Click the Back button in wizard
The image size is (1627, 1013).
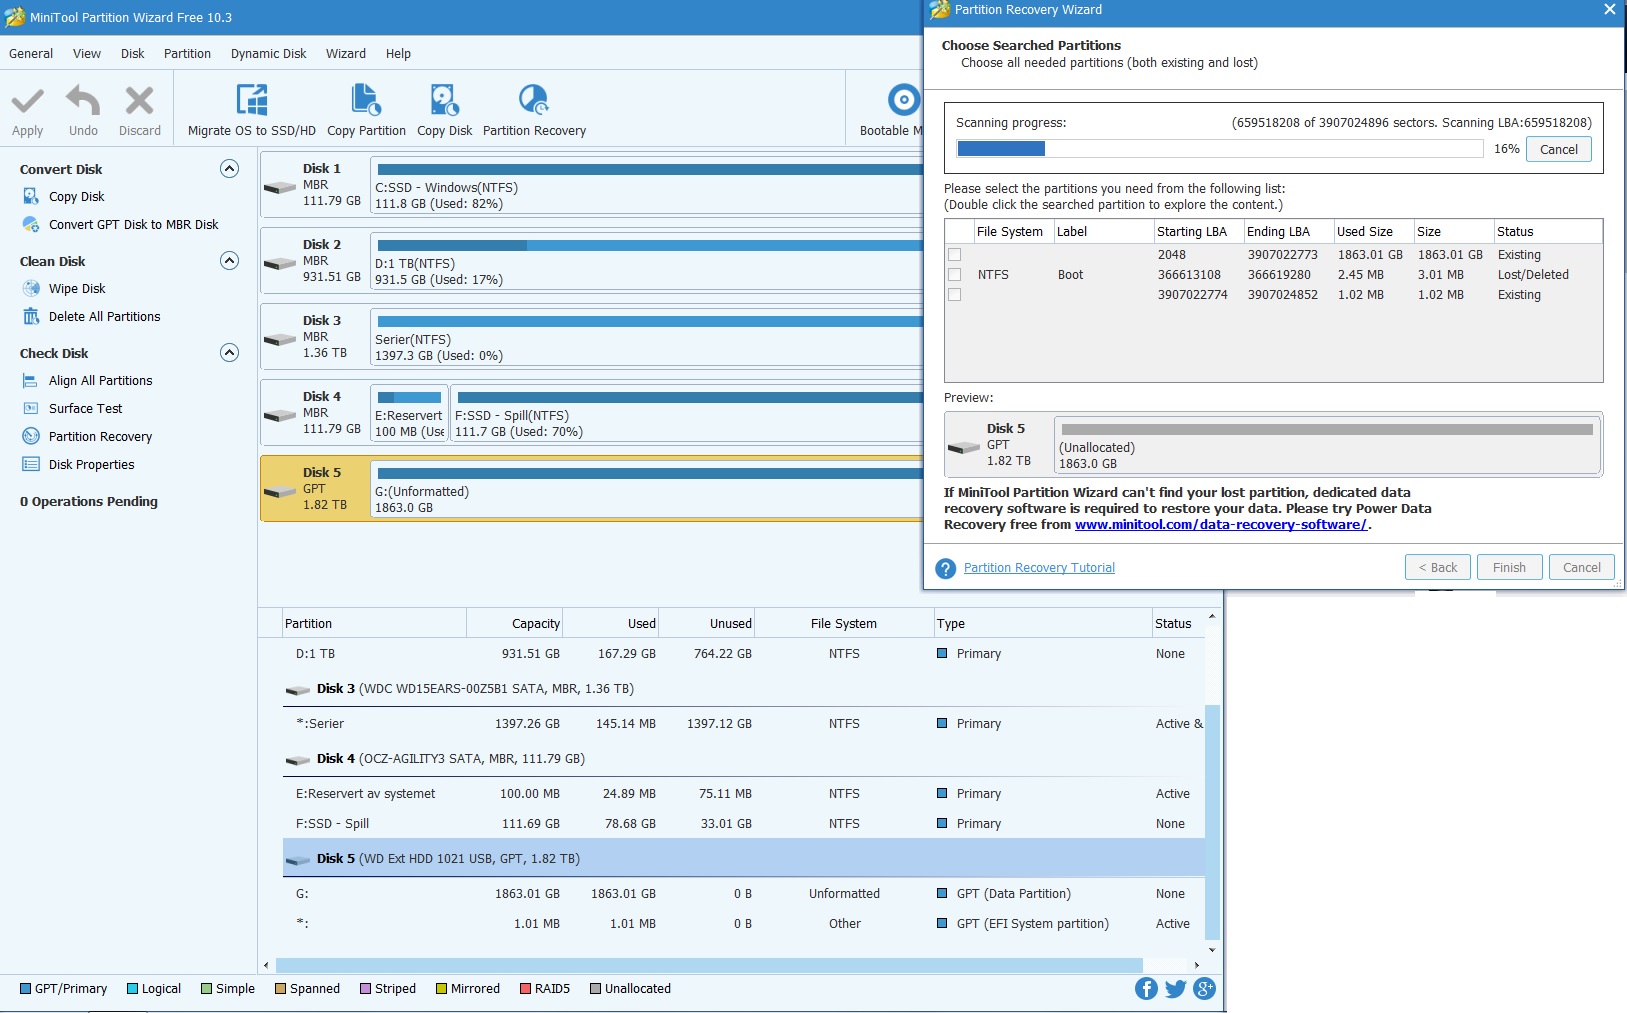click(1438, 568)
